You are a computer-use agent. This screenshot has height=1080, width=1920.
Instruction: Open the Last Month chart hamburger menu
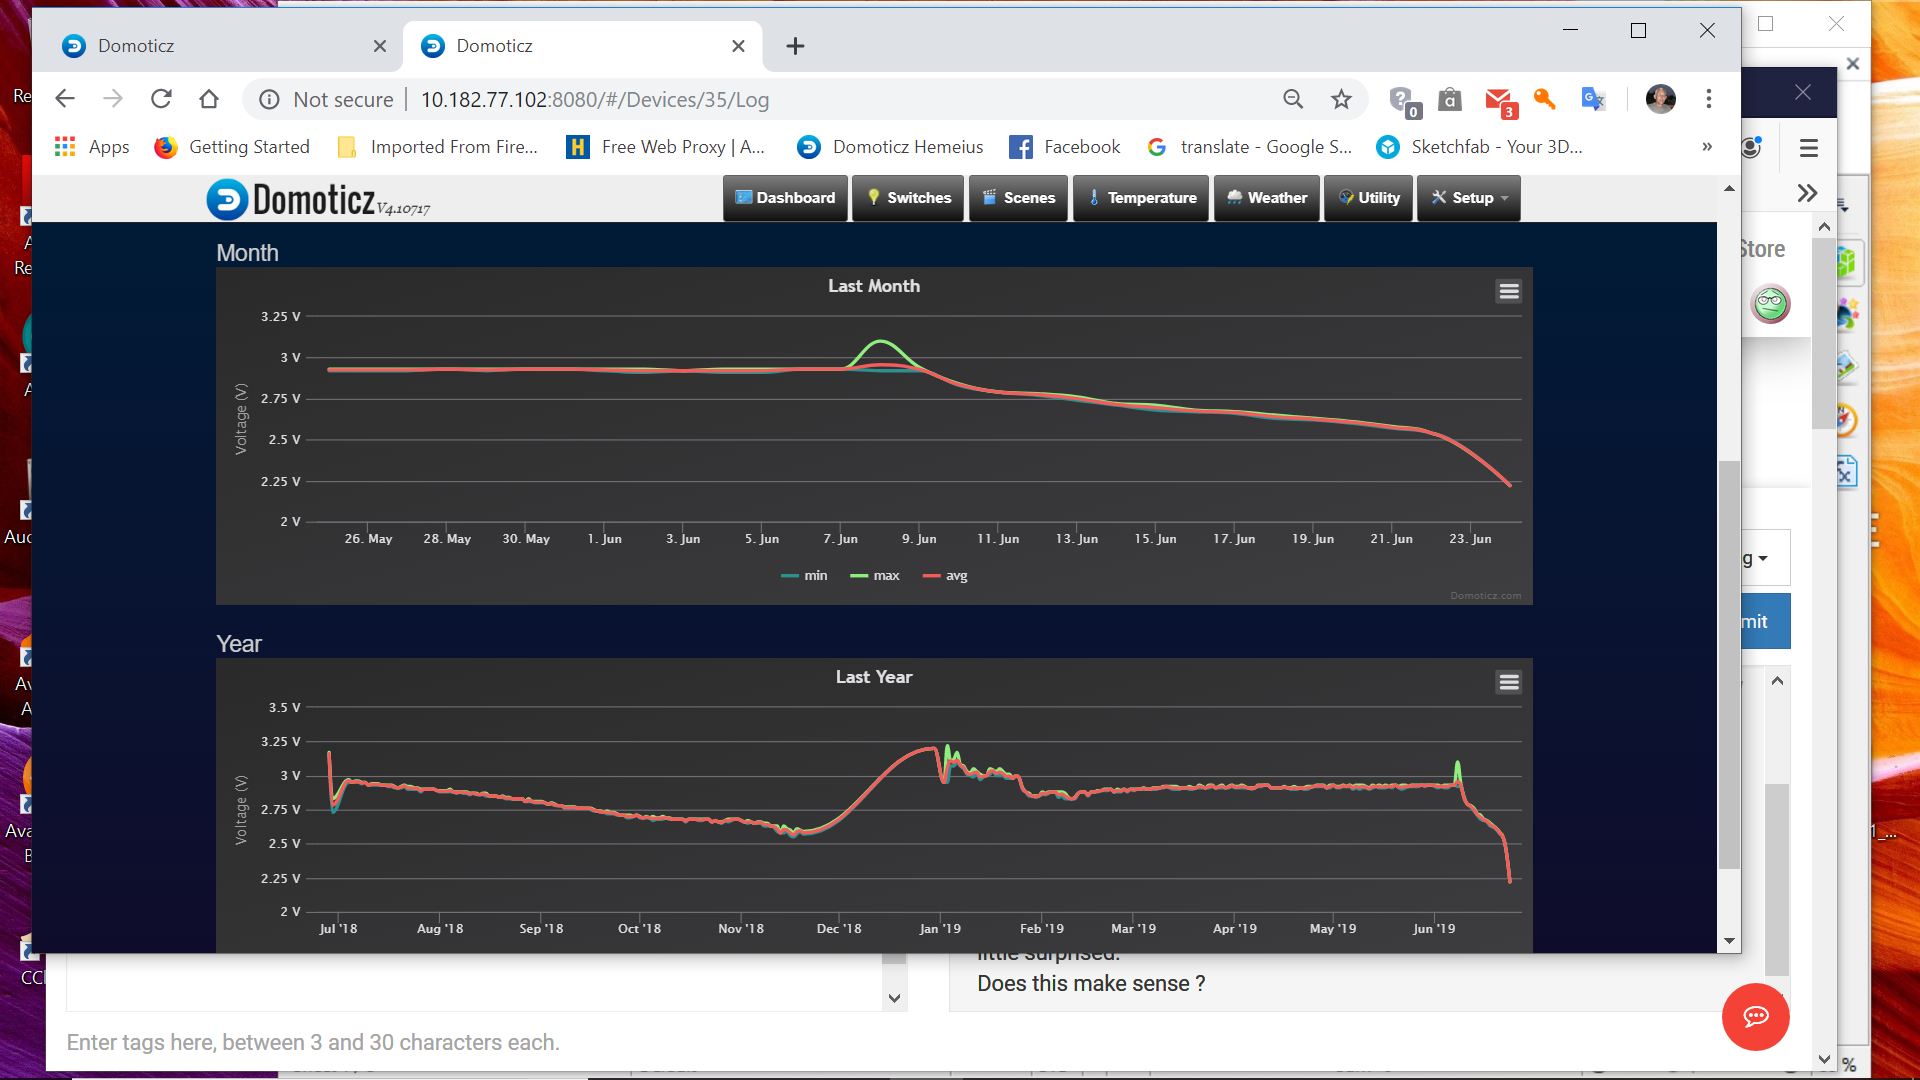(1508, 291)
